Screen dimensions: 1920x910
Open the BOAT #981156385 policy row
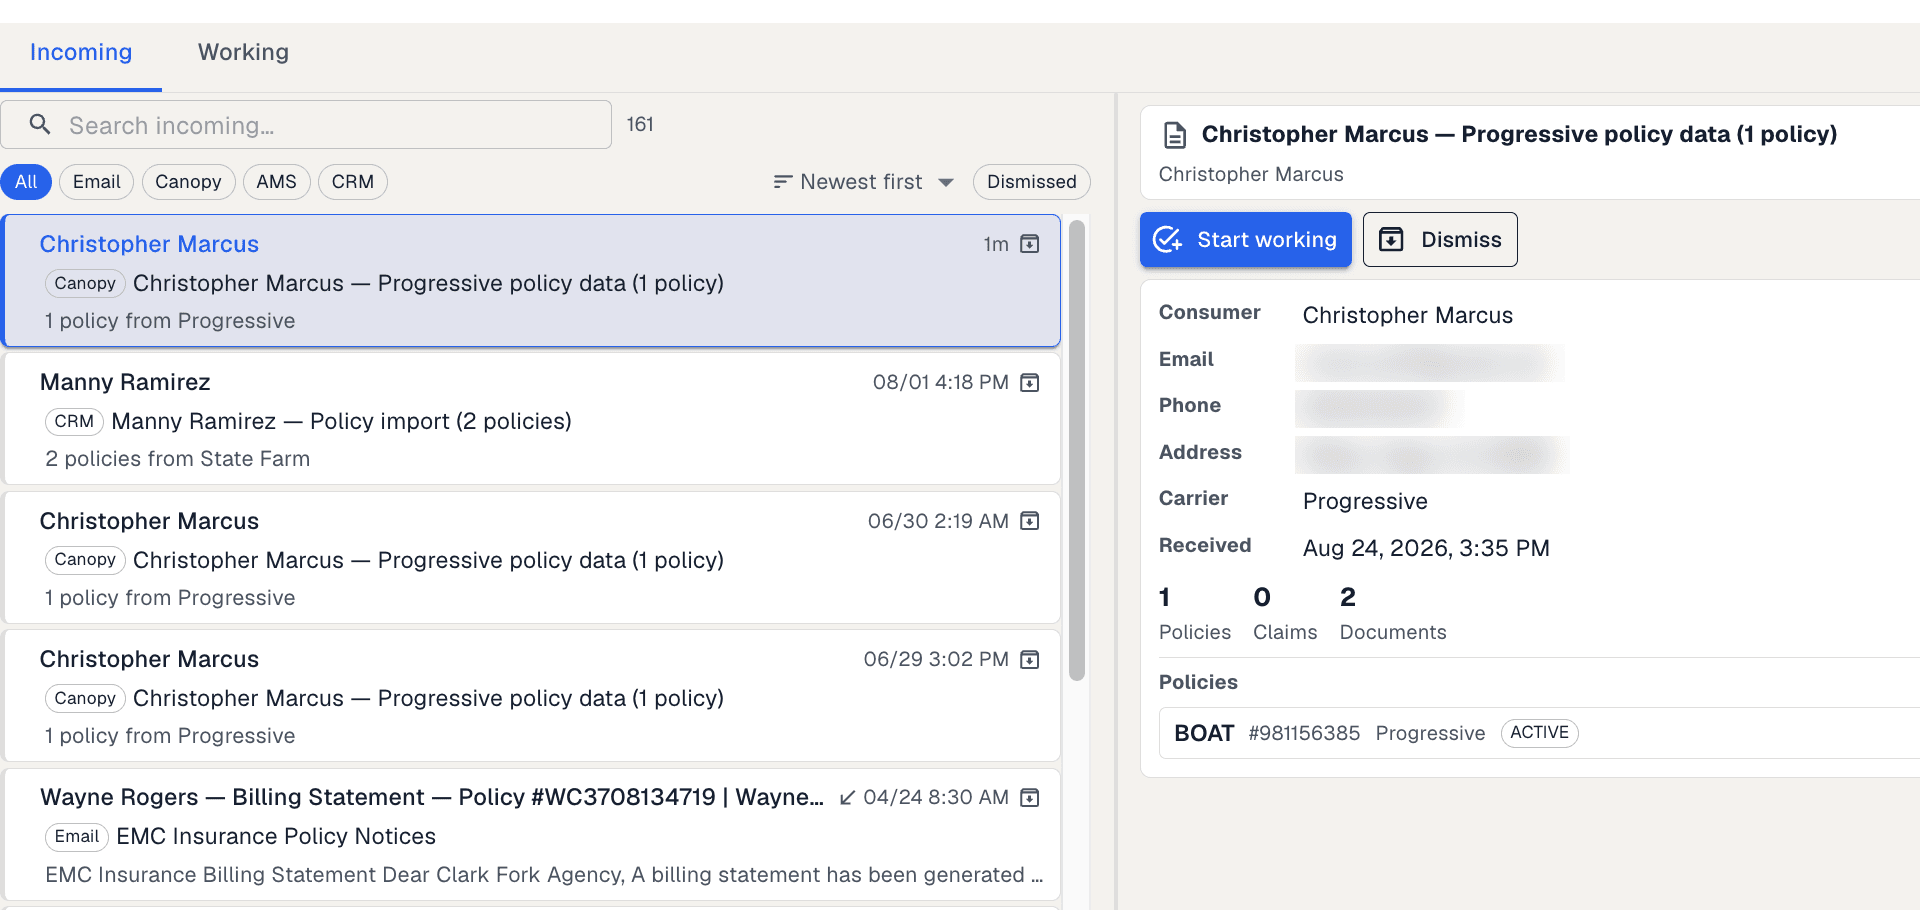click(x=1540, y=733)
